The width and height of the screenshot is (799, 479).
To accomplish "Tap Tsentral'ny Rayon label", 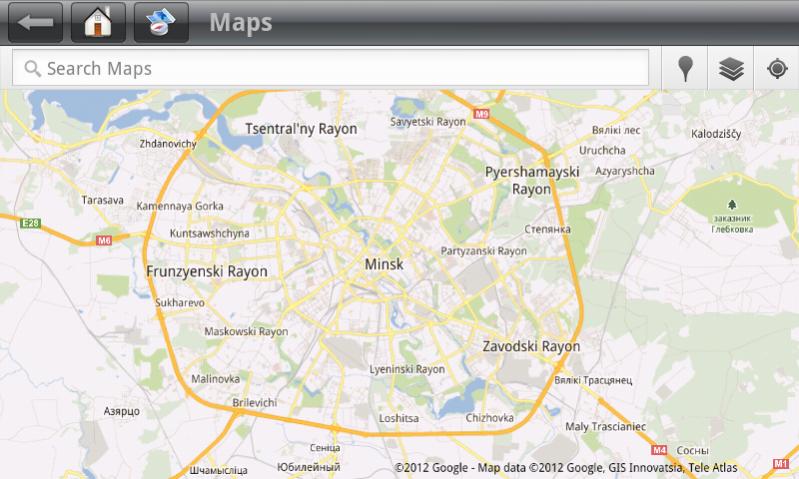I will 301,129.
